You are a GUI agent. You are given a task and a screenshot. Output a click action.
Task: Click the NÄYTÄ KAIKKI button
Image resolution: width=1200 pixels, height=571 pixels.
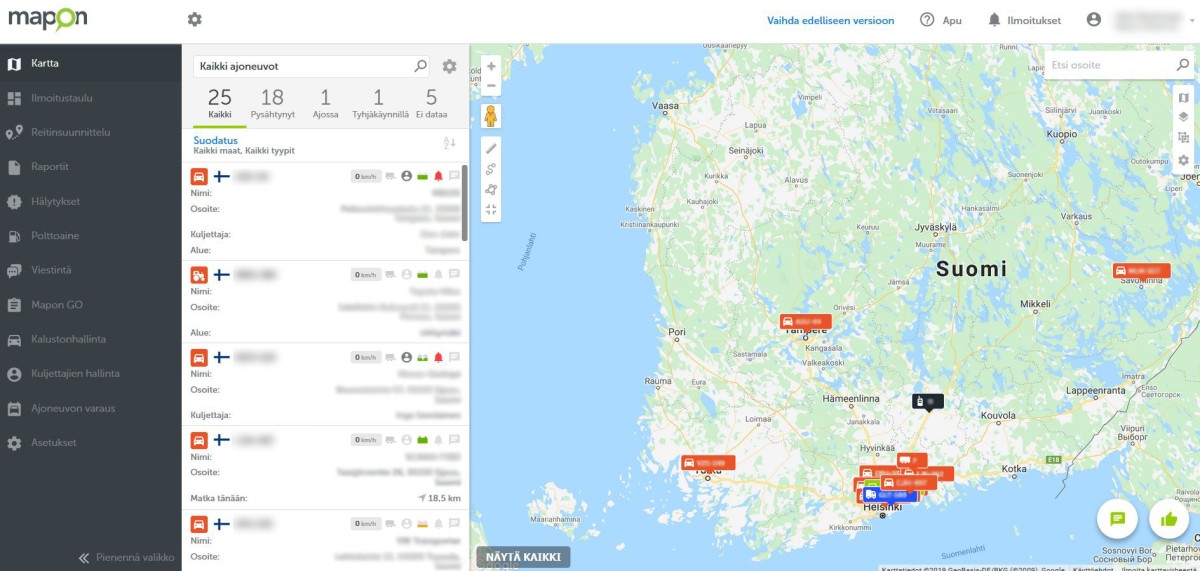point(523,557)
